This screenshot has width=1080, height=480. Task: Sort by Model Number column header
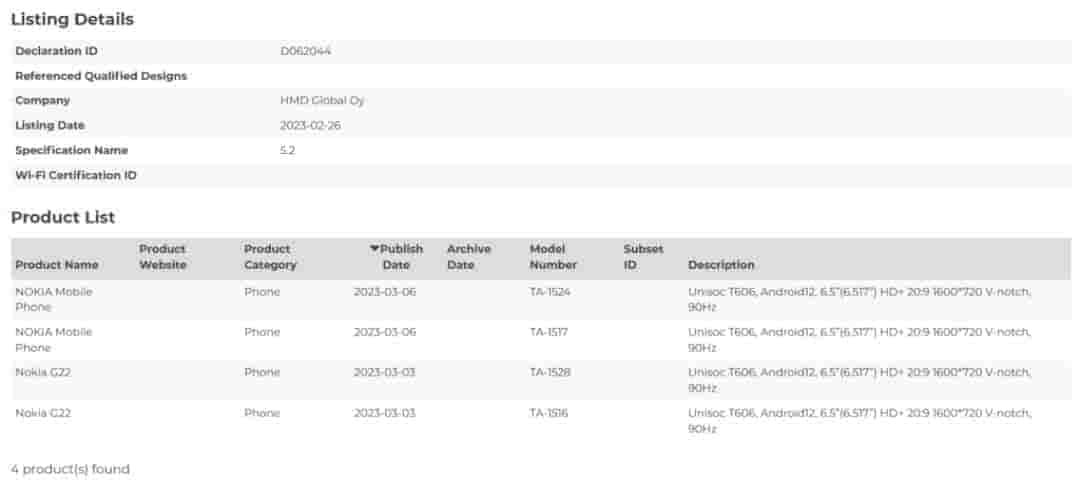(553, 257)
